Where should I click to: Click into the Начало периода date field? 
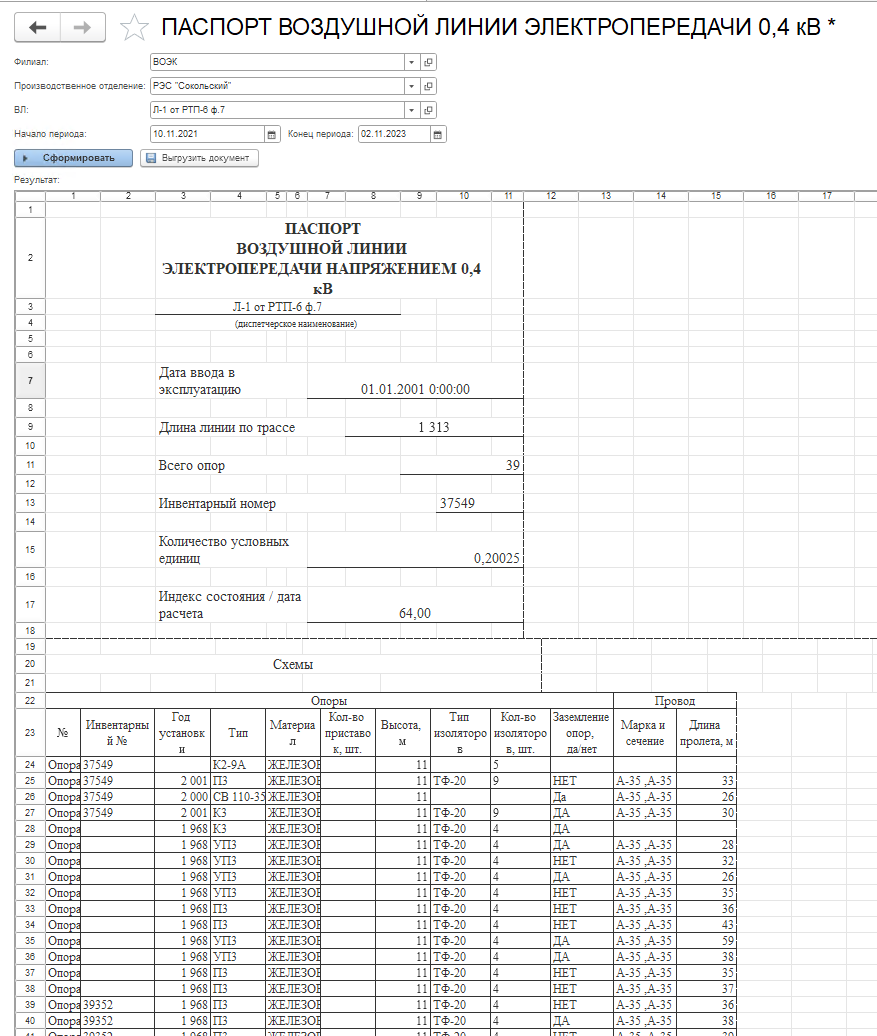(x=206, y=134)
